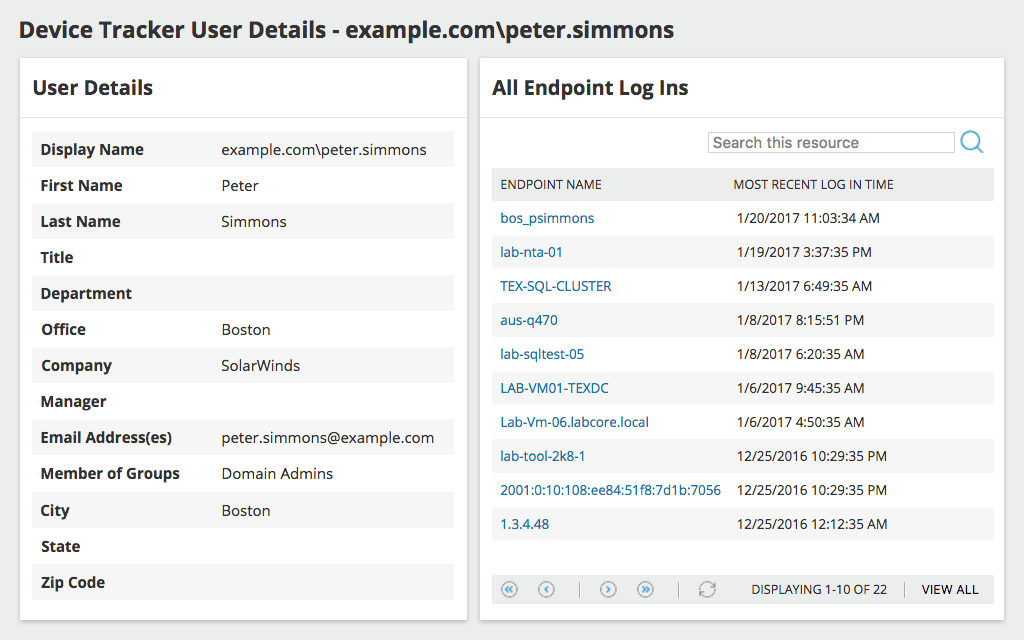Screen dimensions: 1024x640
Task: Jump to the last page with double-right-arrow icon
Action: 645,589
